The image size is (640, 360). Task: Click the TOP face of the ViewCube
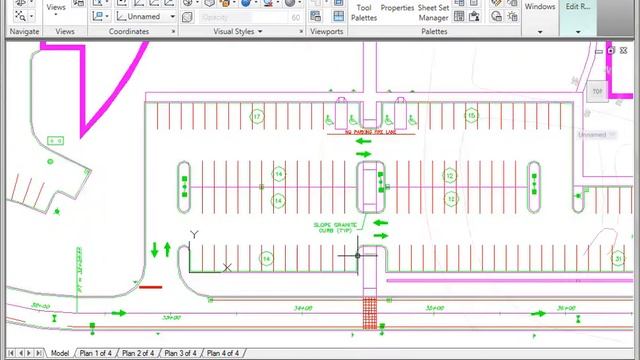(597, 91)
